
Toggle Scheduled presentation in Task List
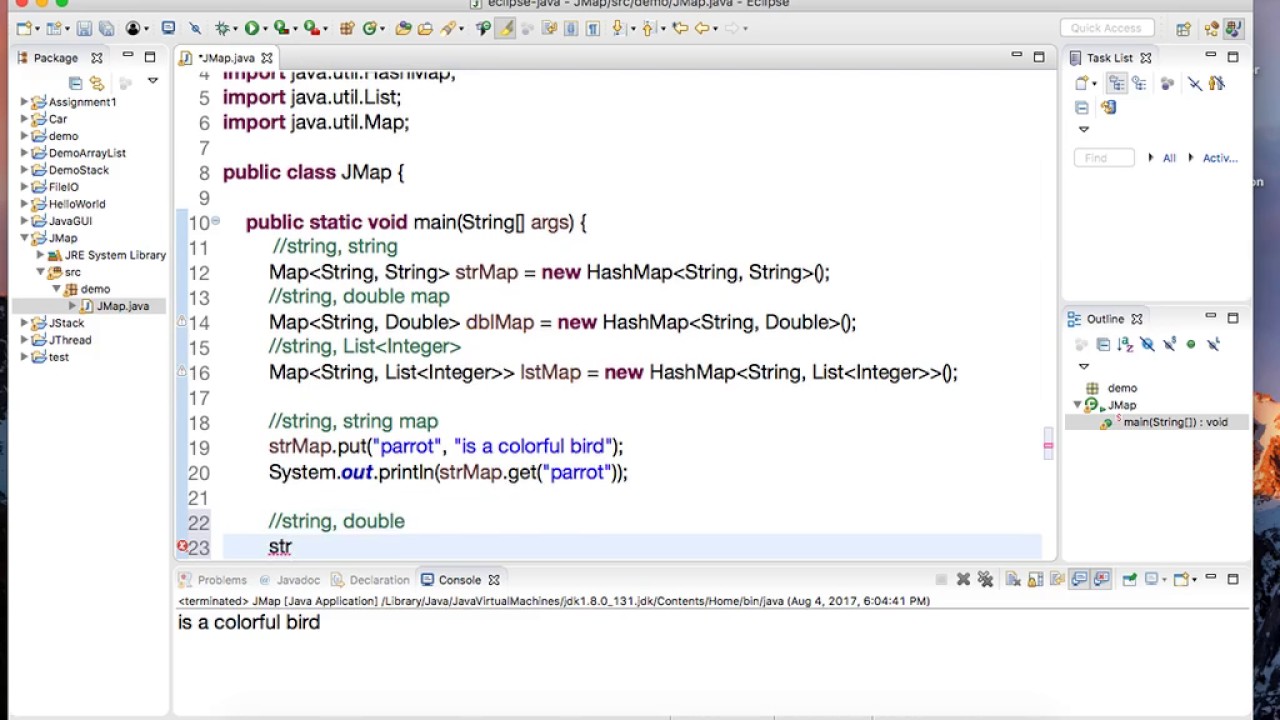(x=1139, y=84)
